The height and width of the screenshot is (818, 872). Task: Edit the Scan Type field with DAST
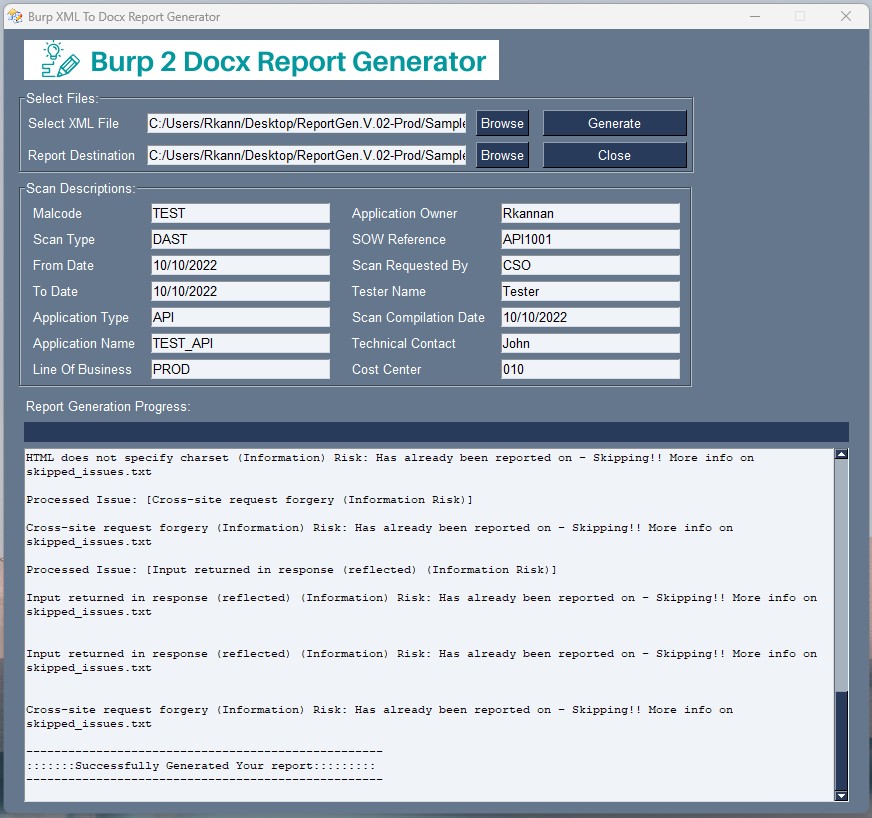click(240, 239)
